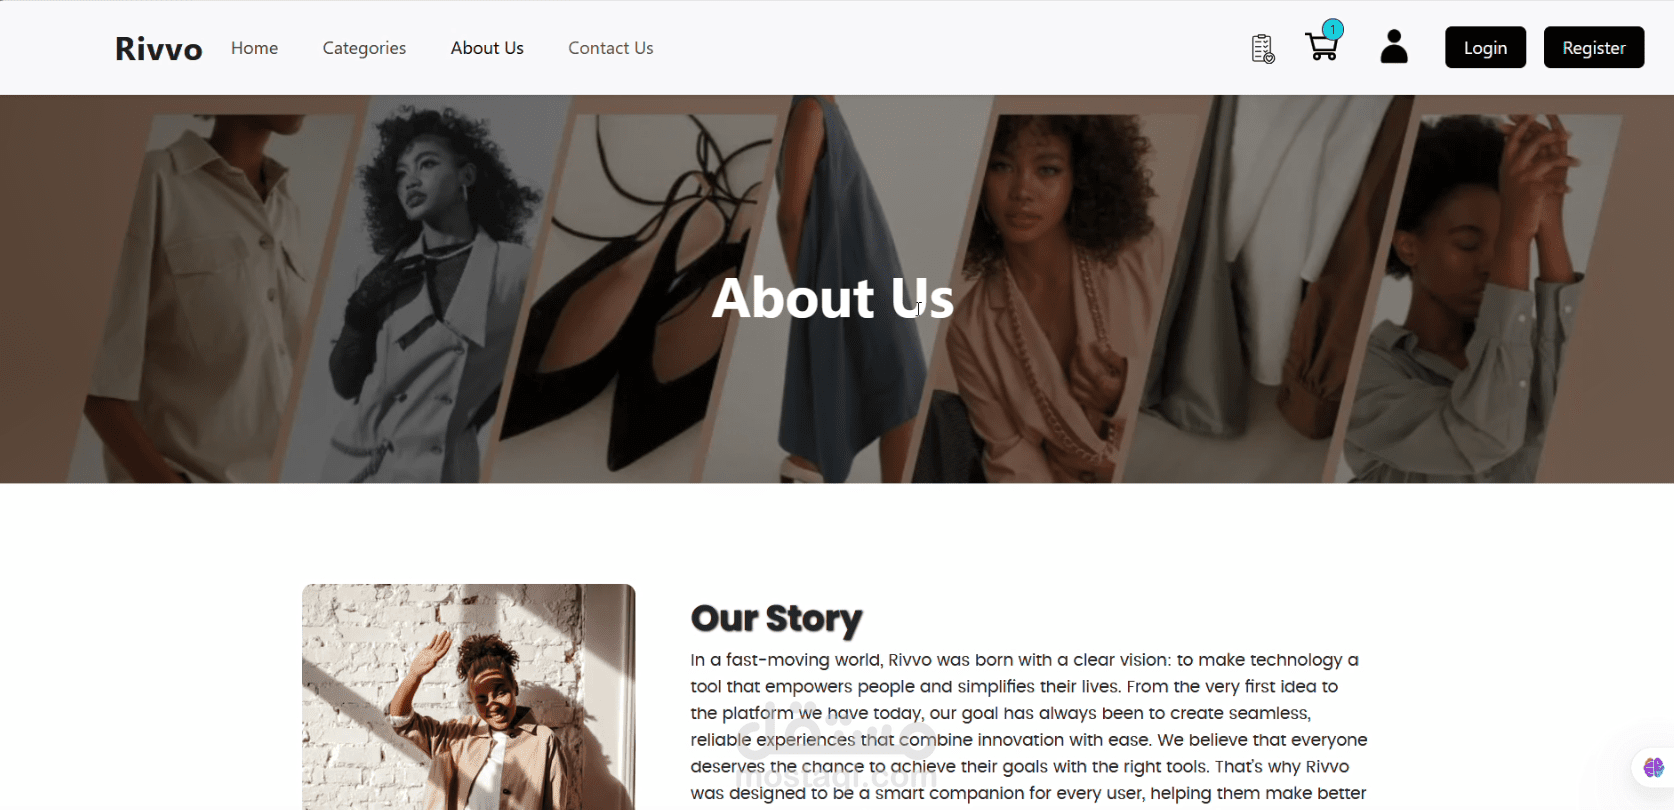The height and width of the screenshot is (810, 1674).
Task: Click the cart item count badge
Action: coord(1332,29)
